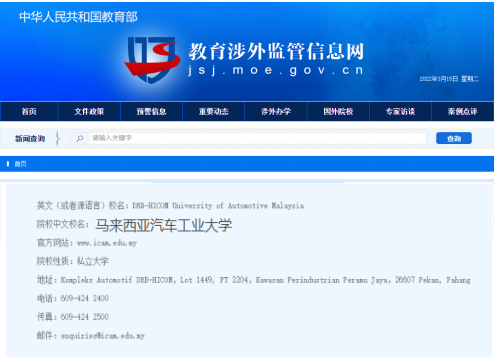Click the www.icam.edu.my website text

(107, 243)
